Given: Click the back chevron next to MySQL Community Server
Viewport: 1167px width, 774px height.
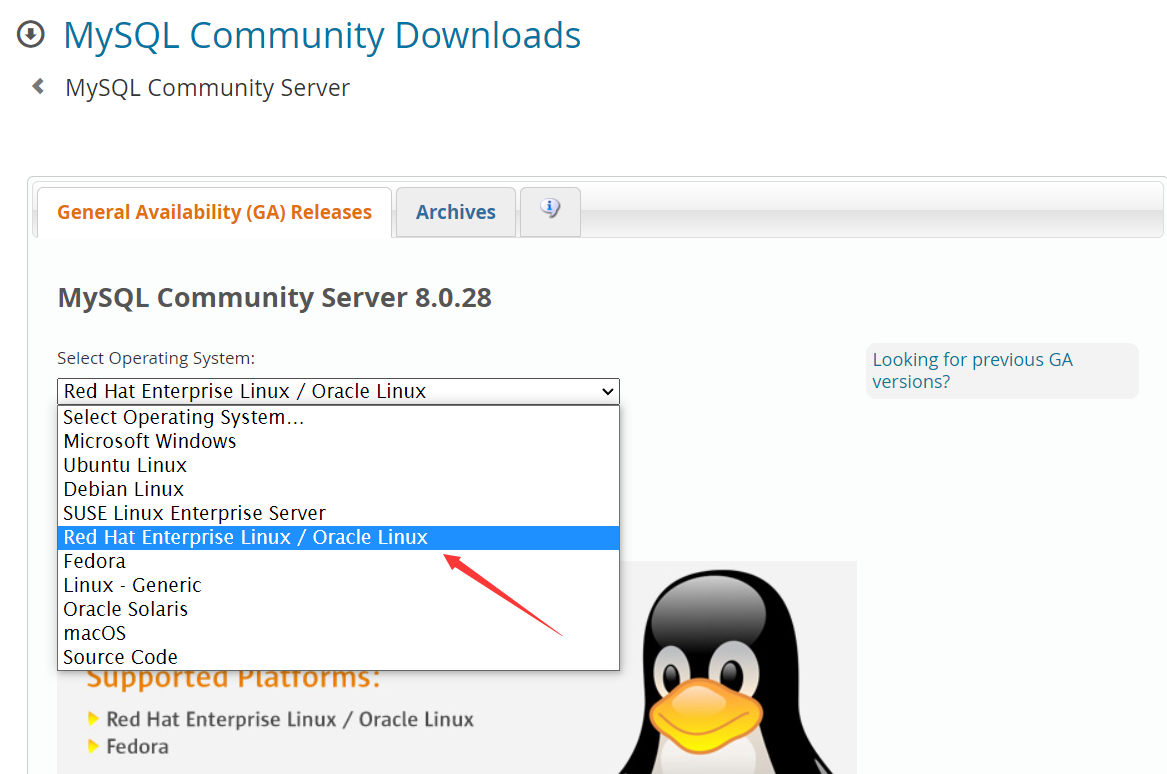Looking at the screenshot, I should pos(38,87).
